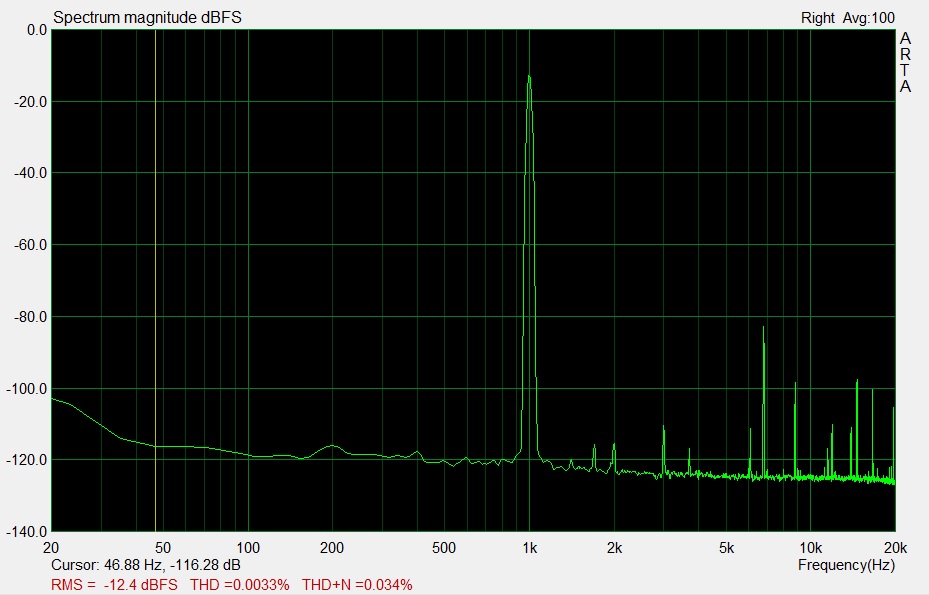929x595 pixels.
Task: Click the 'THD =0.0033%' readout
Action: coord(240,585)
